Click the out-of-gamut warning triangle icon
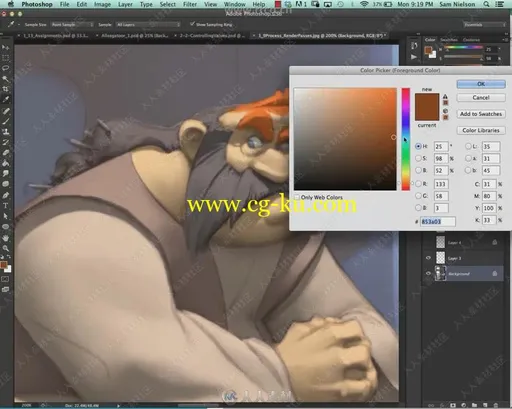The image size is (512, 409). coord(445,96)
